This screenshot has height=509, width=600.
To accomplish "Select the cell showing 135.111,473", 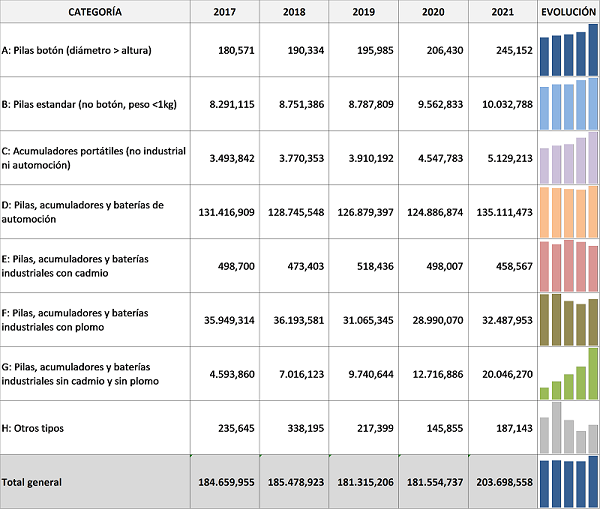I will [x=504, y=212].
